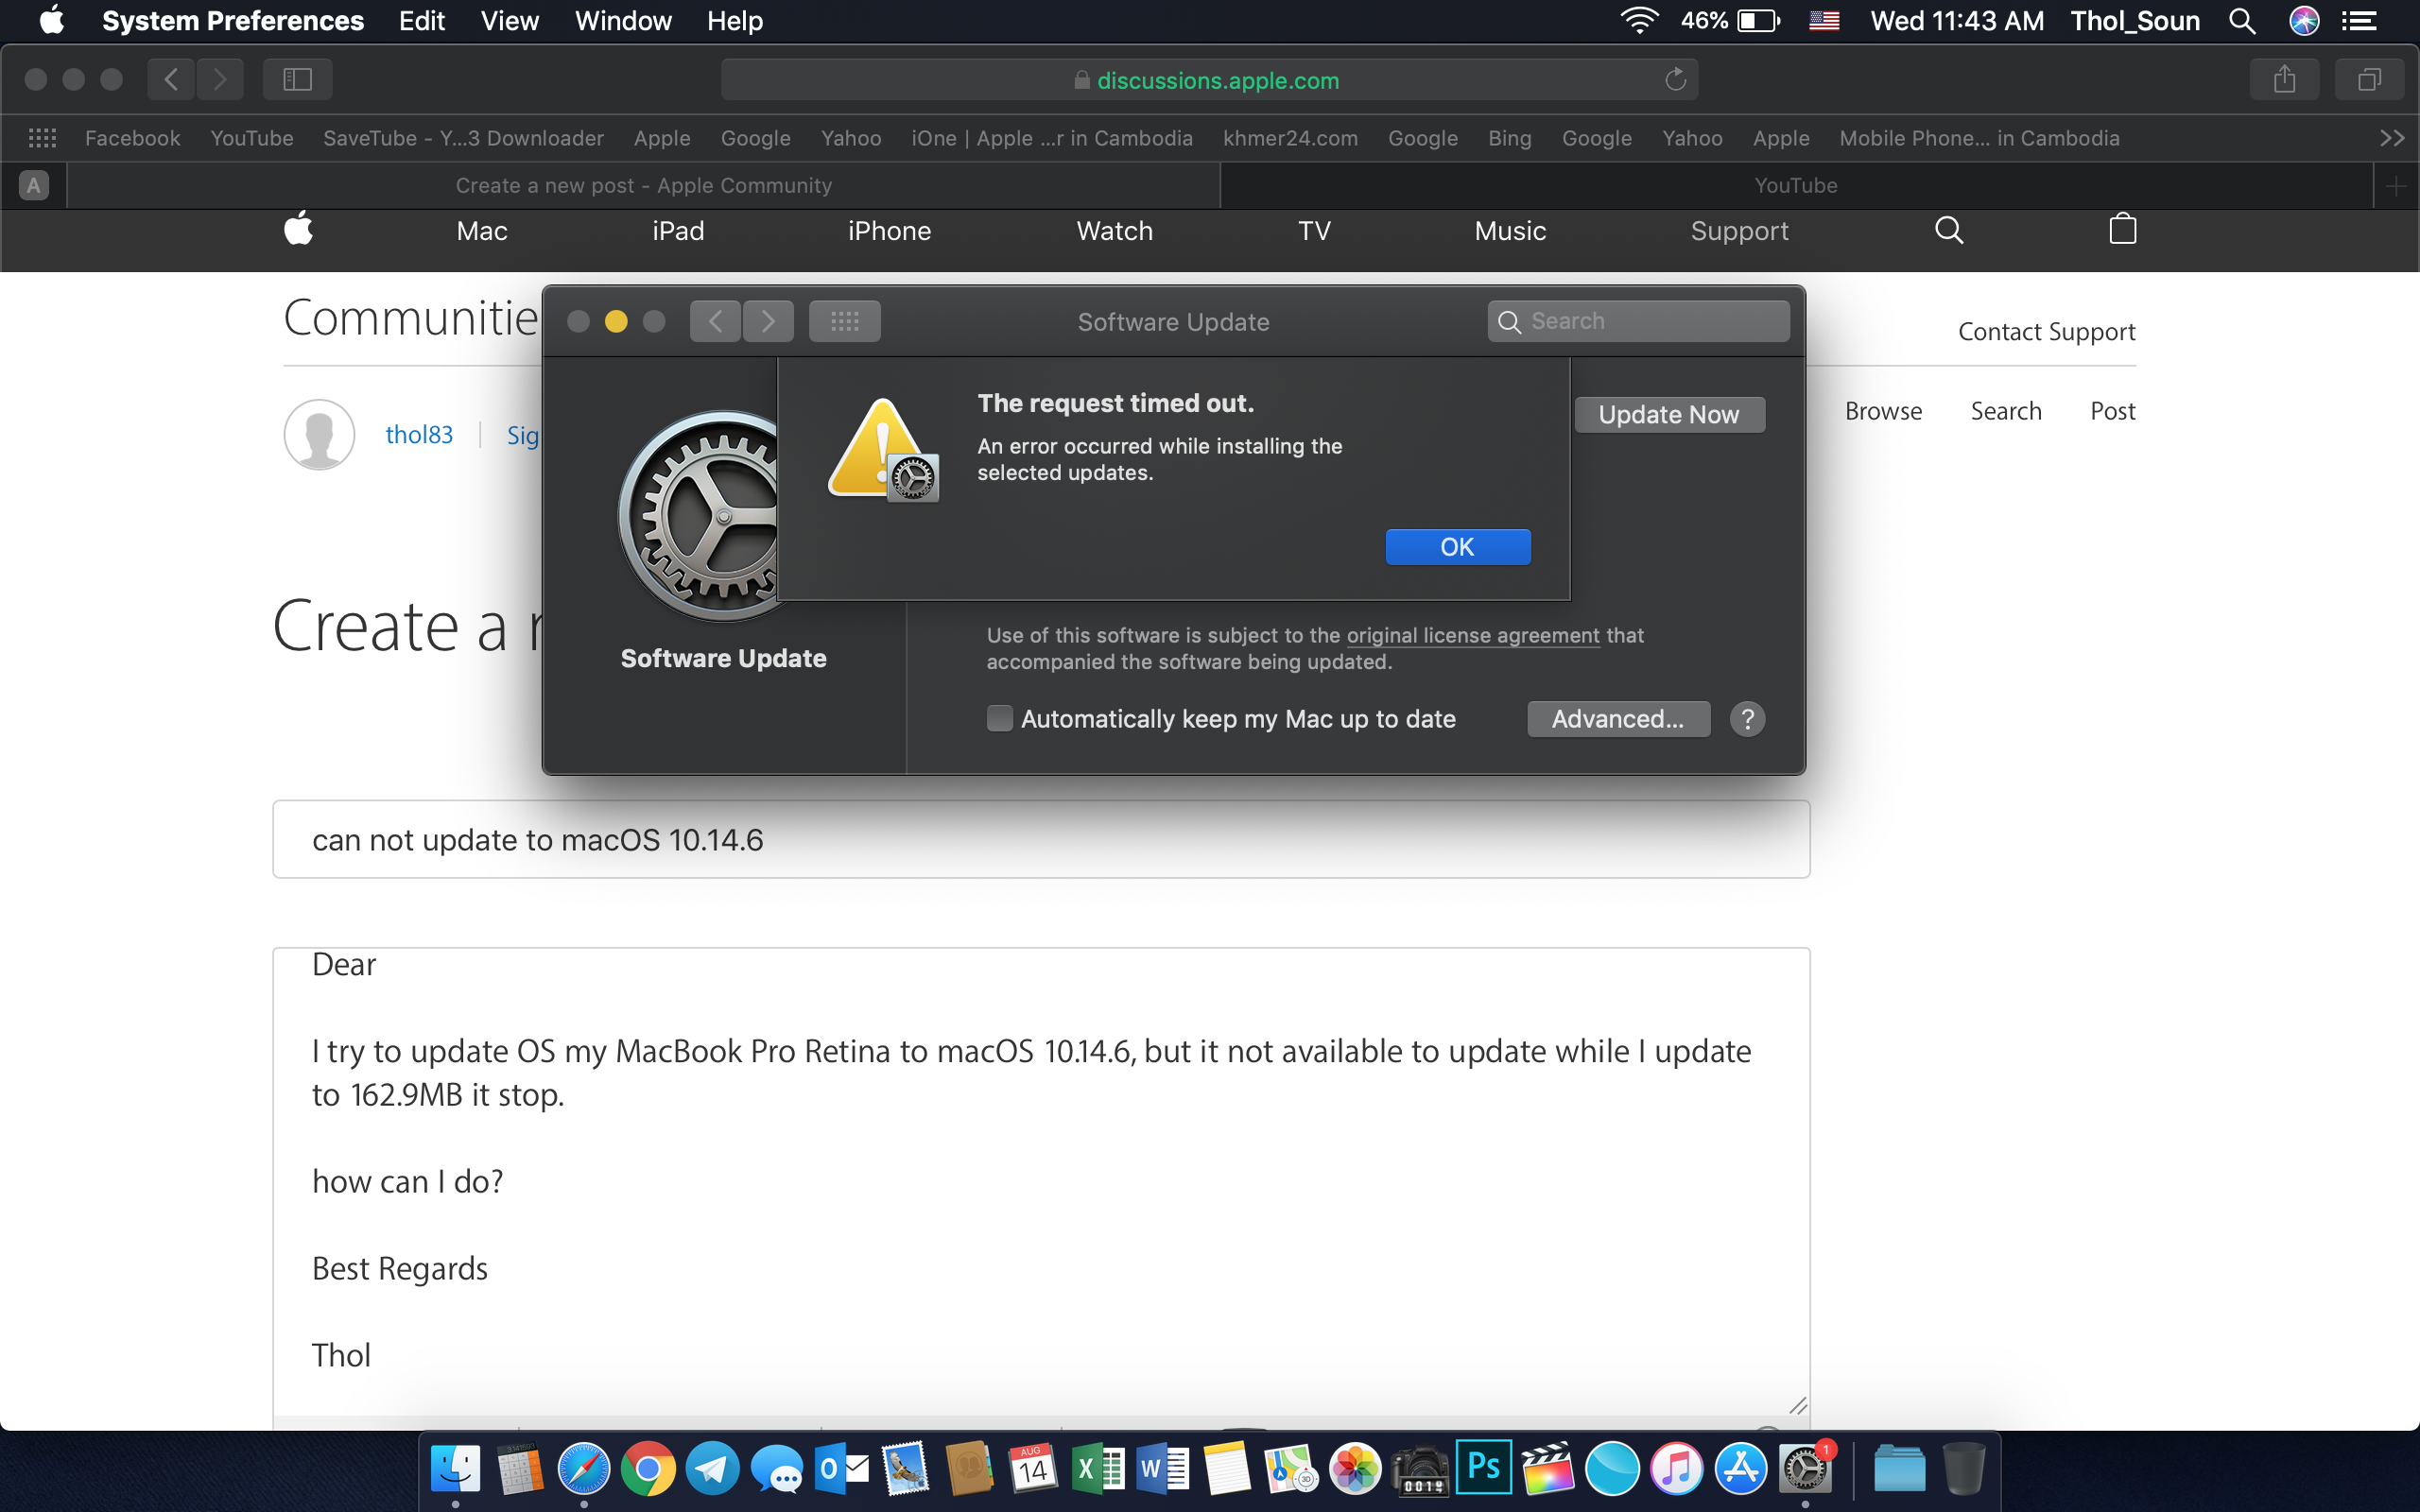The height and width of the screenshot is (1512, 2420).
Task: Open the Advanced... options sheet
Action: 1617,719
